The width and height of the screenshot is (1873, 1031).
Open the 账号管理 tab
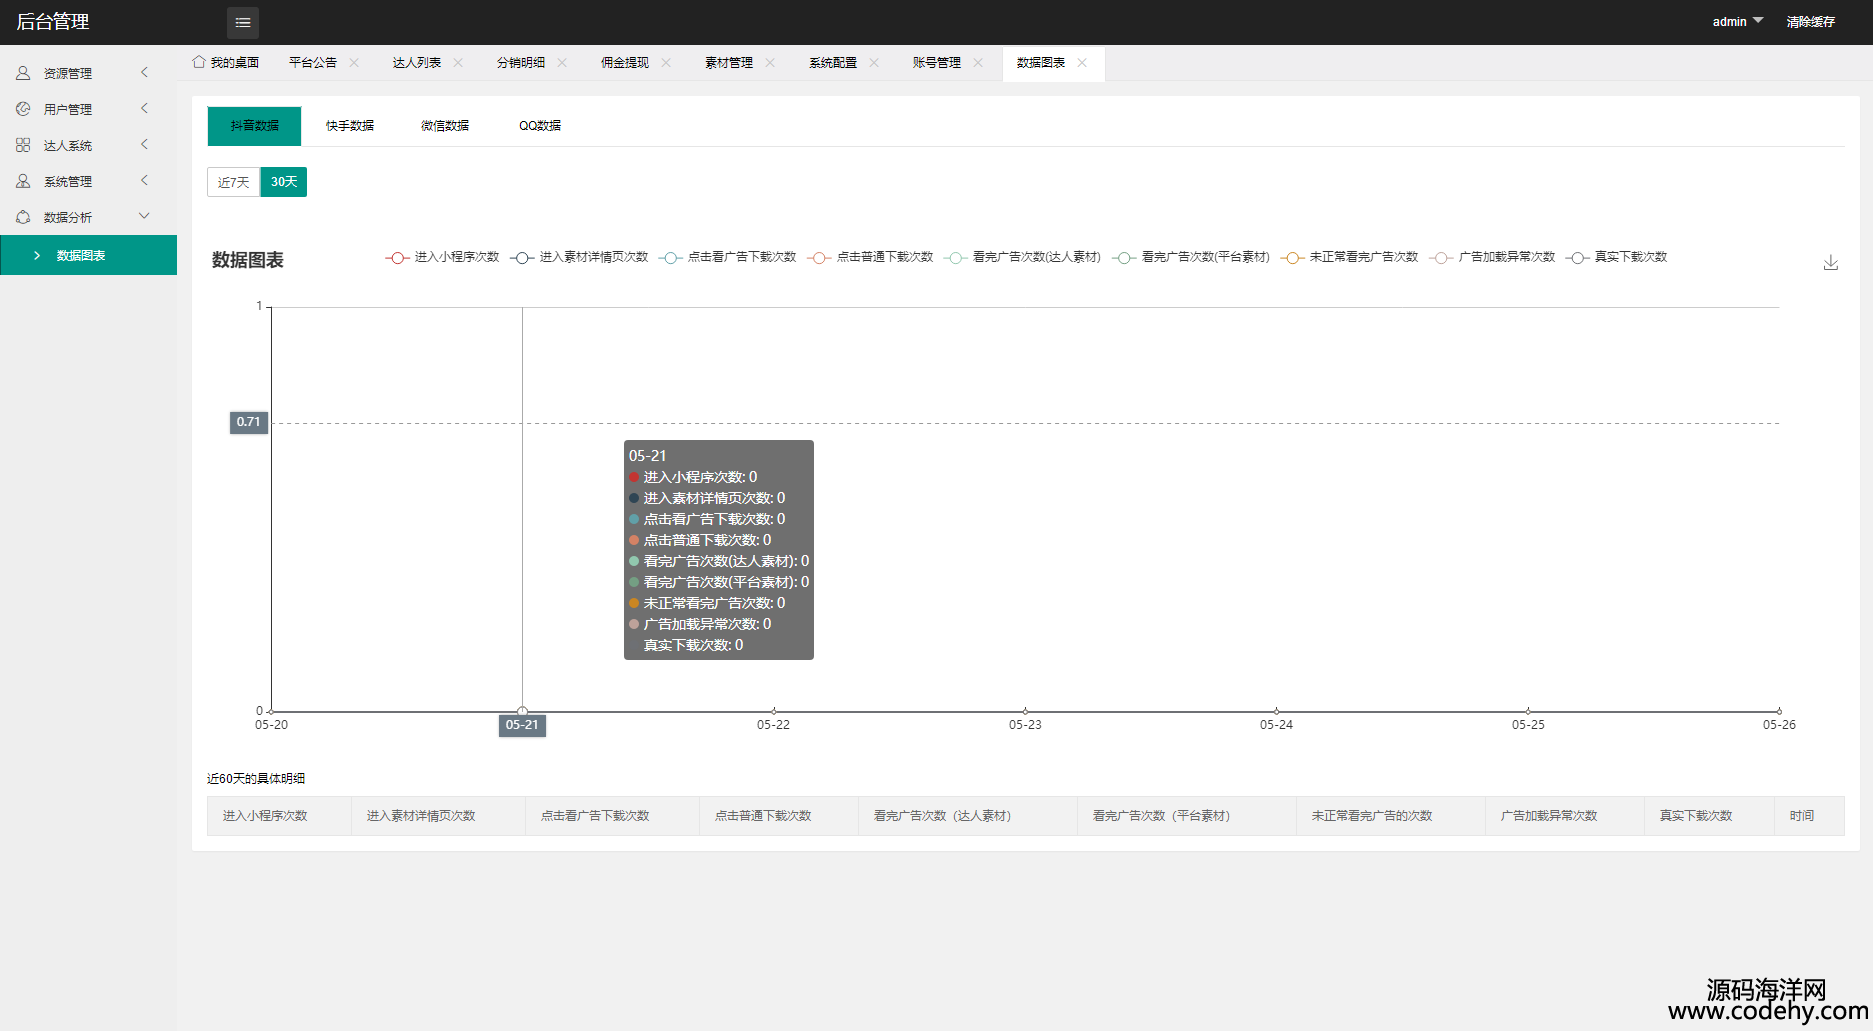click(937, 62)
